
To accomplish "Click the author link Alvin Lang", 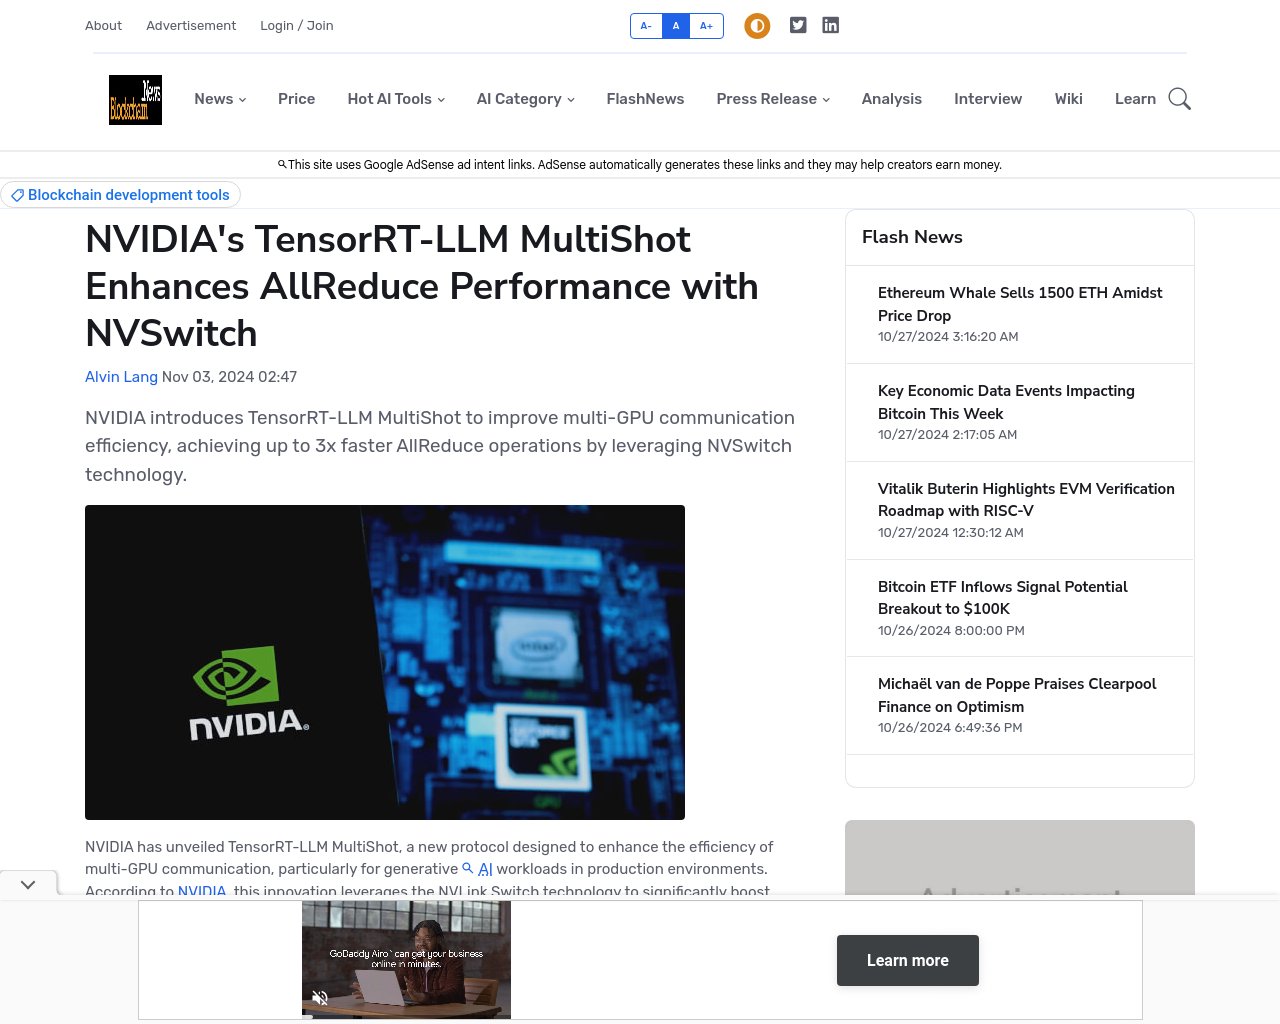I will [121, 377].
